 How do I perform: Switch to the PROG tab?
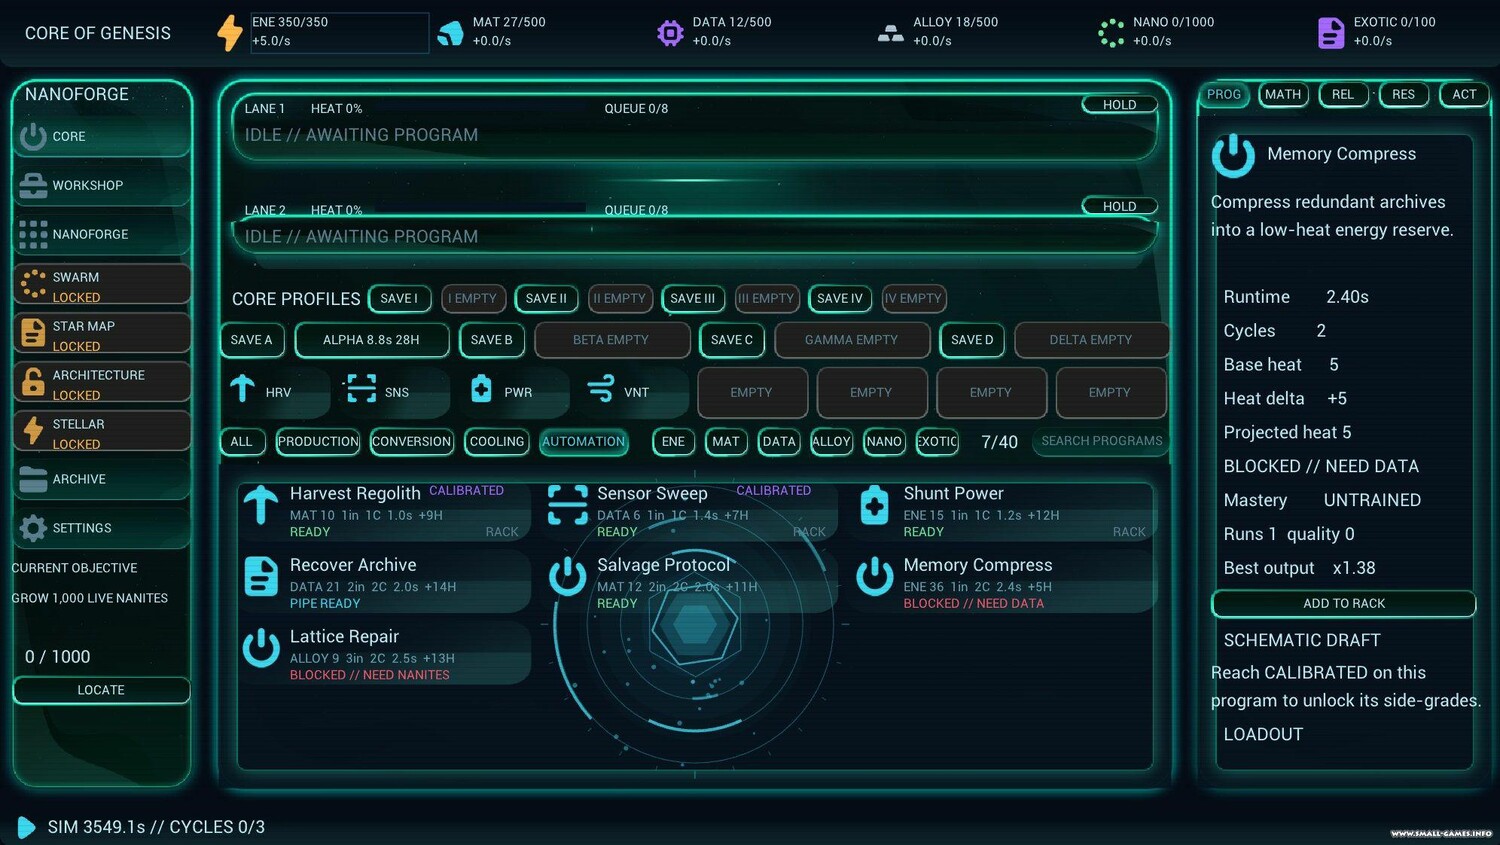coord(1223,94)
